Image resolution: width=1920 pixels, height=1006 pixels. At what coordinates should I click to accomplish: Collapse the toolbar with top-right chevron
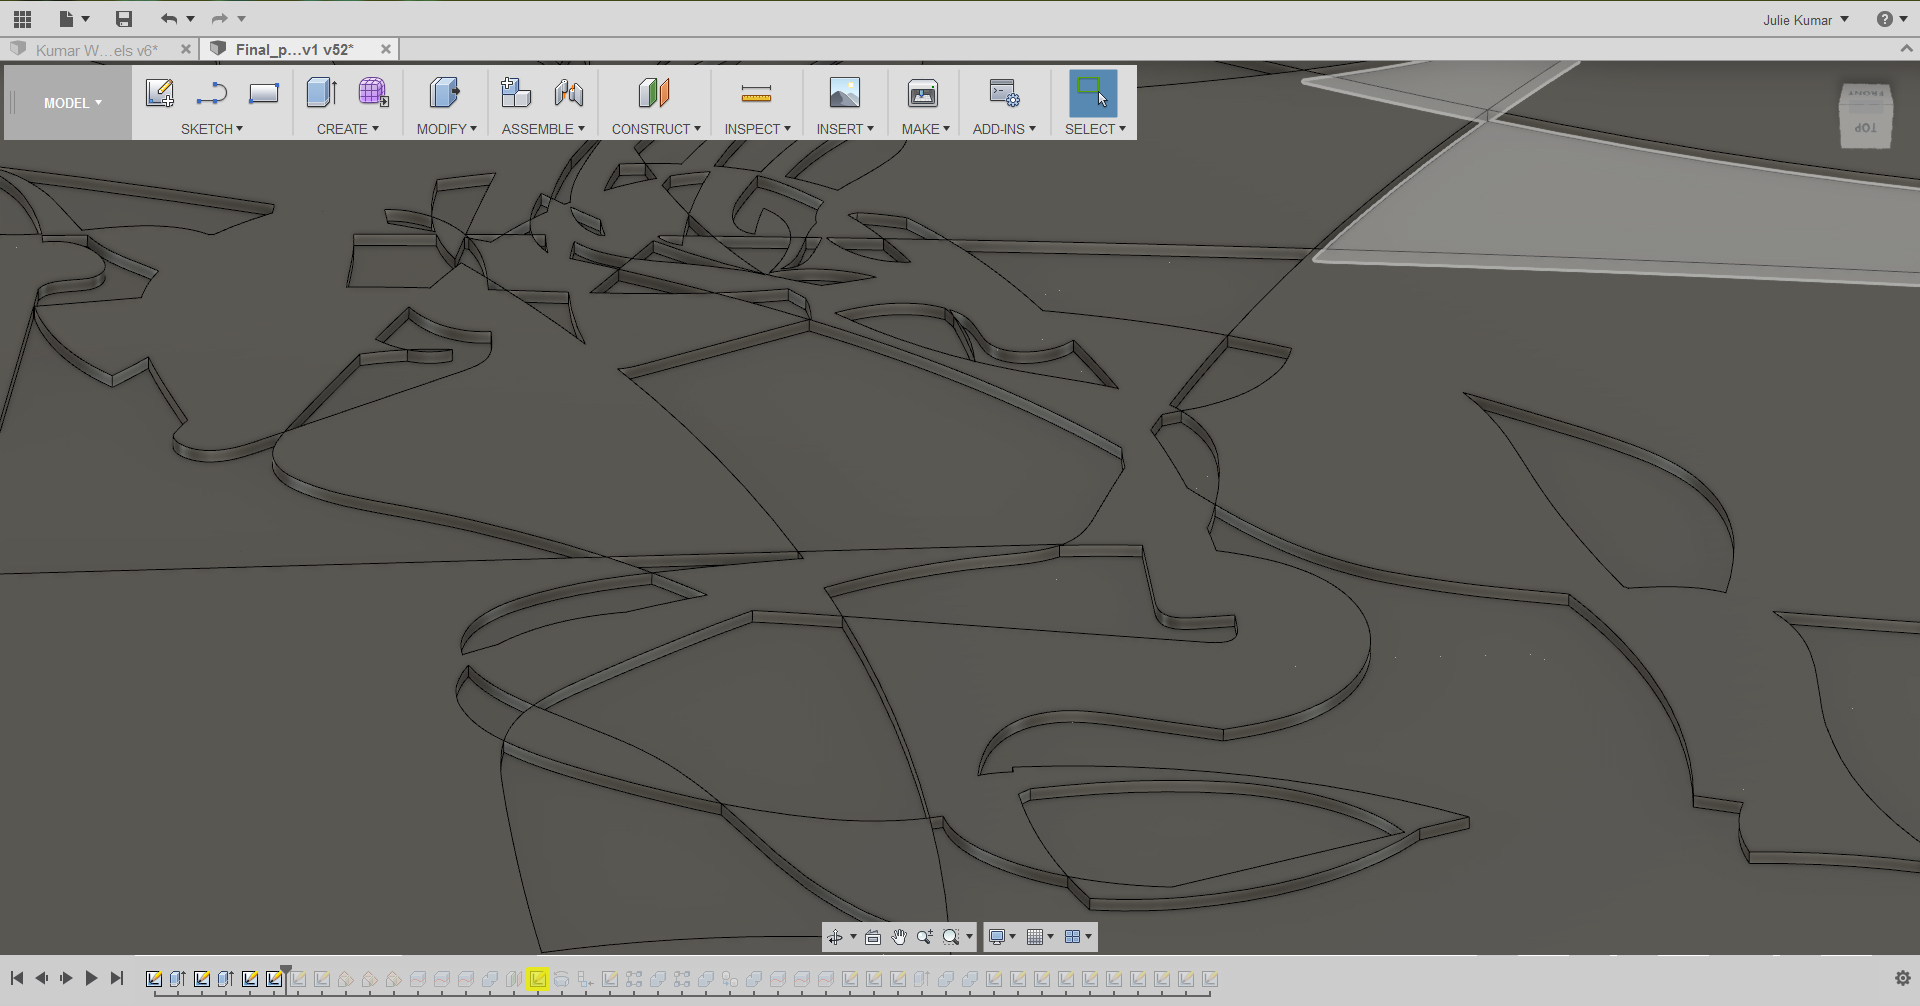(1905, 48)
